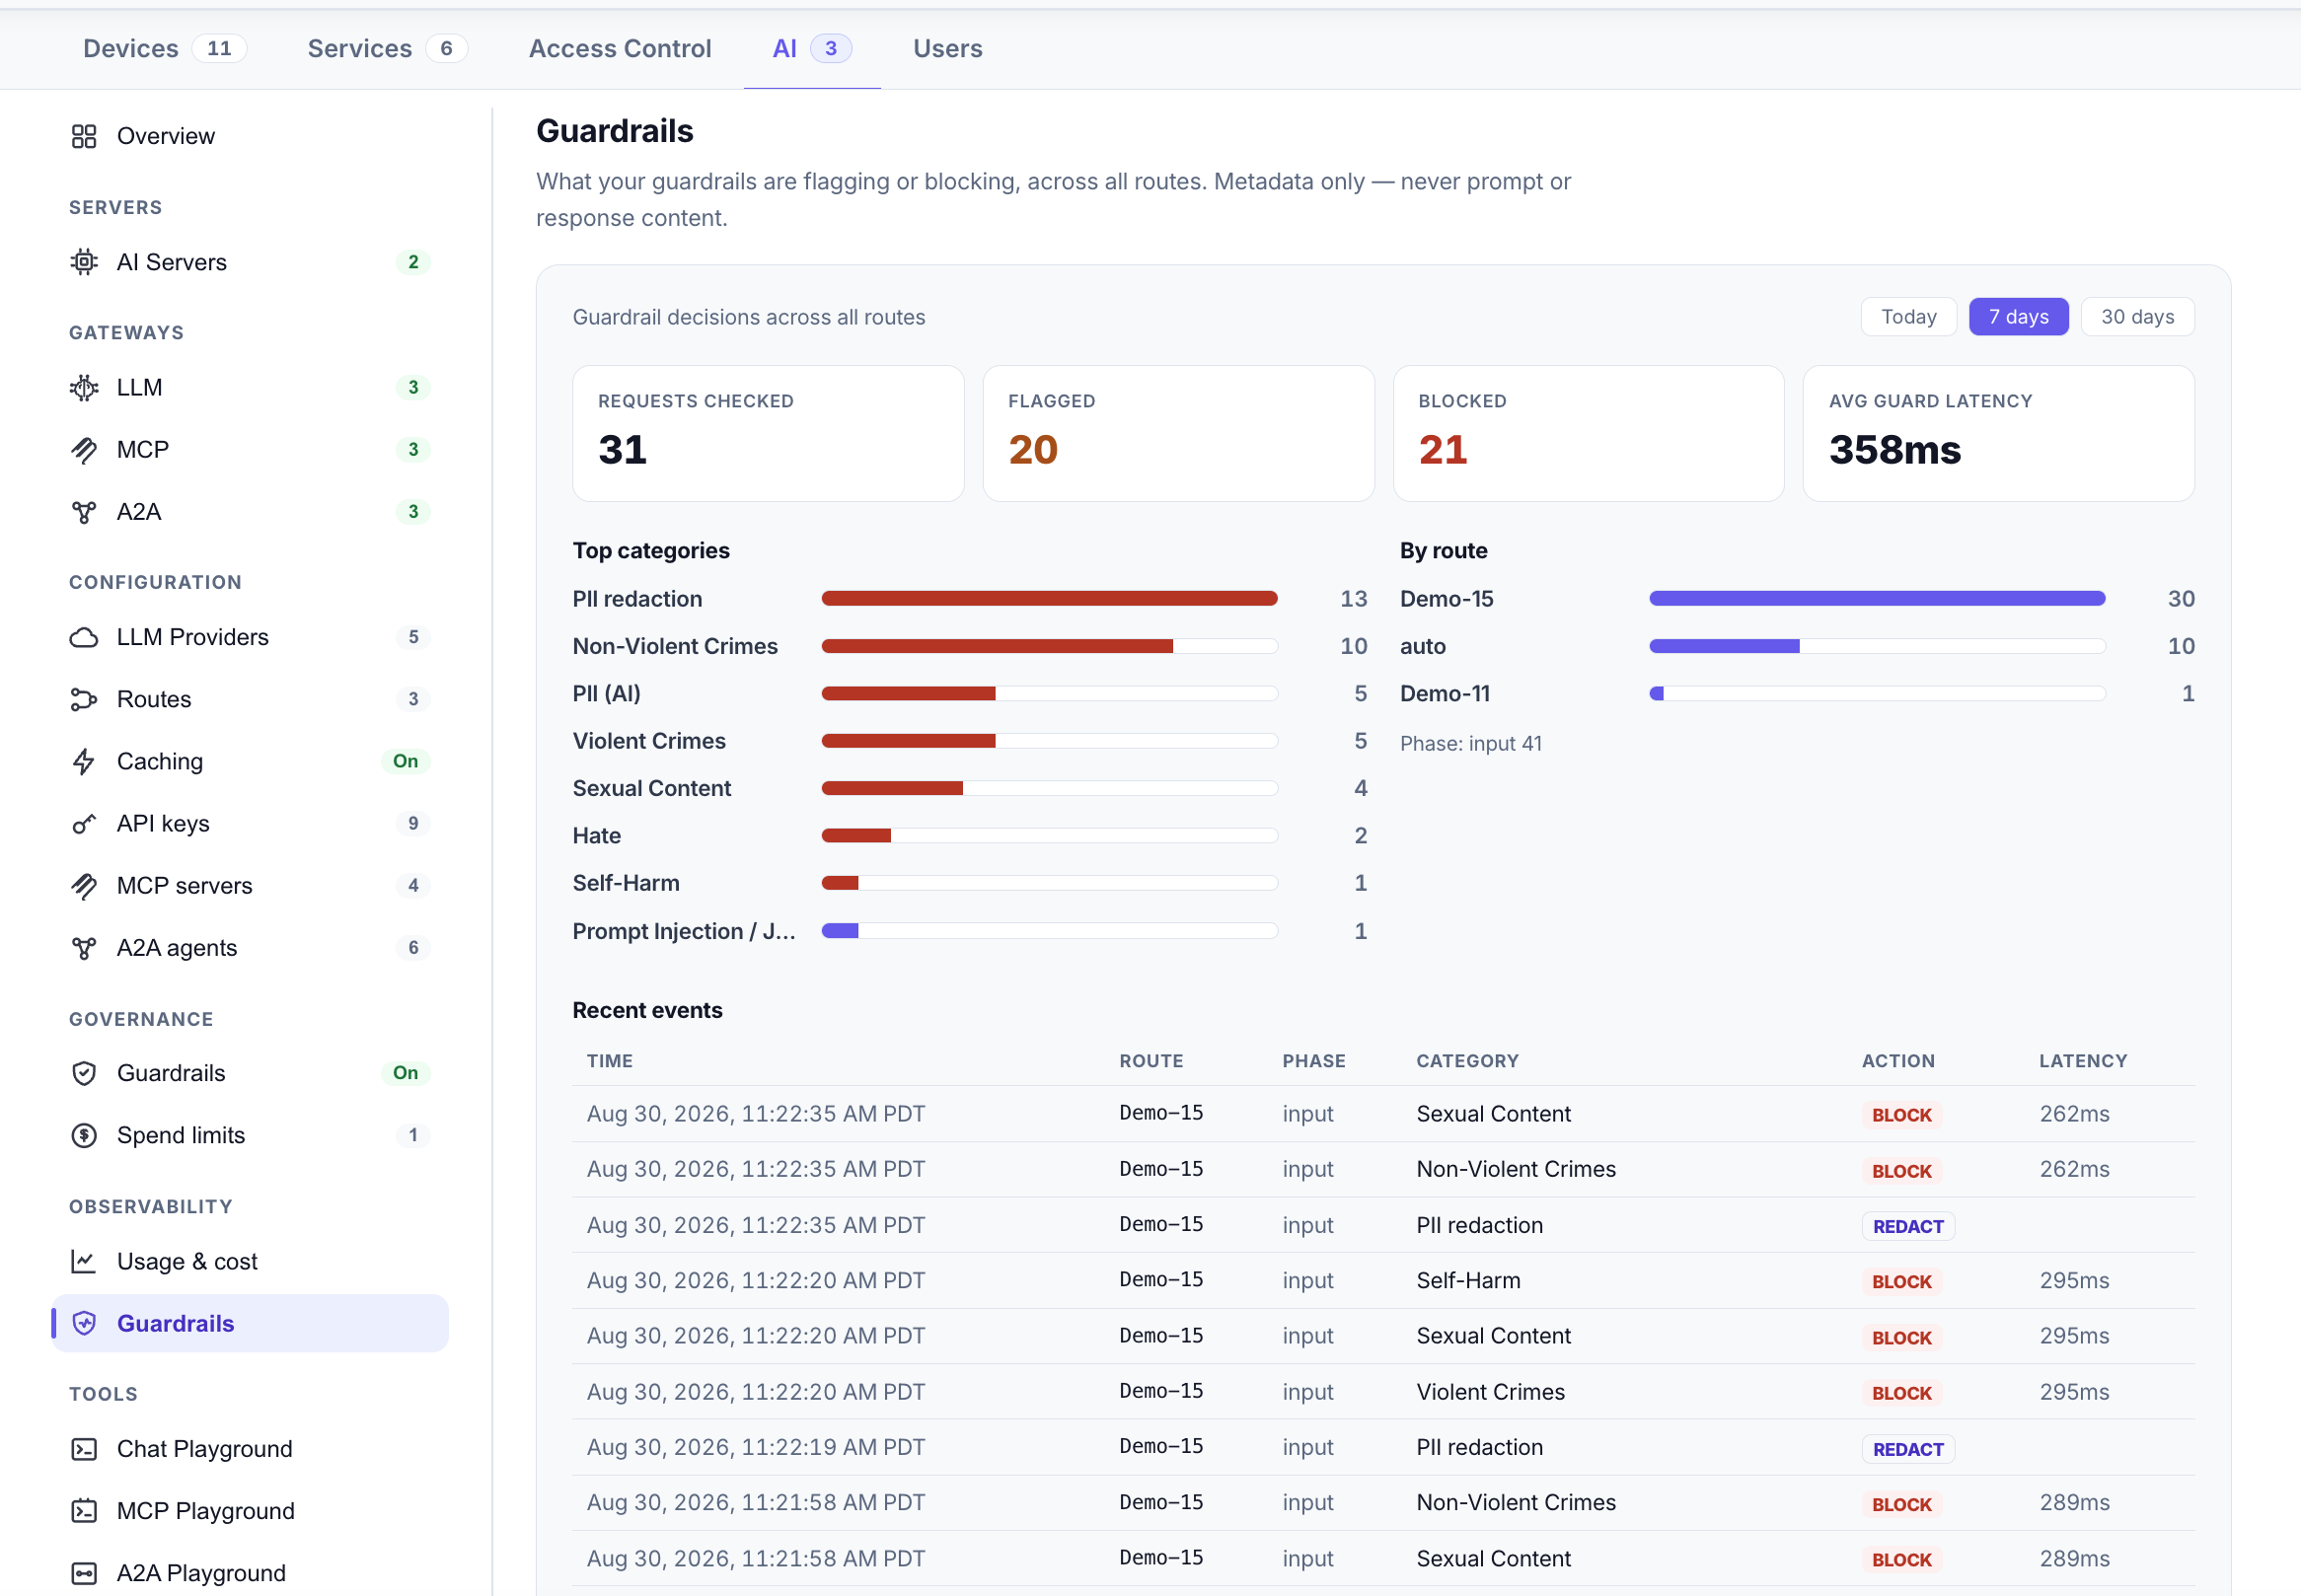Click the Hate category label

click(x=597, y=836)
